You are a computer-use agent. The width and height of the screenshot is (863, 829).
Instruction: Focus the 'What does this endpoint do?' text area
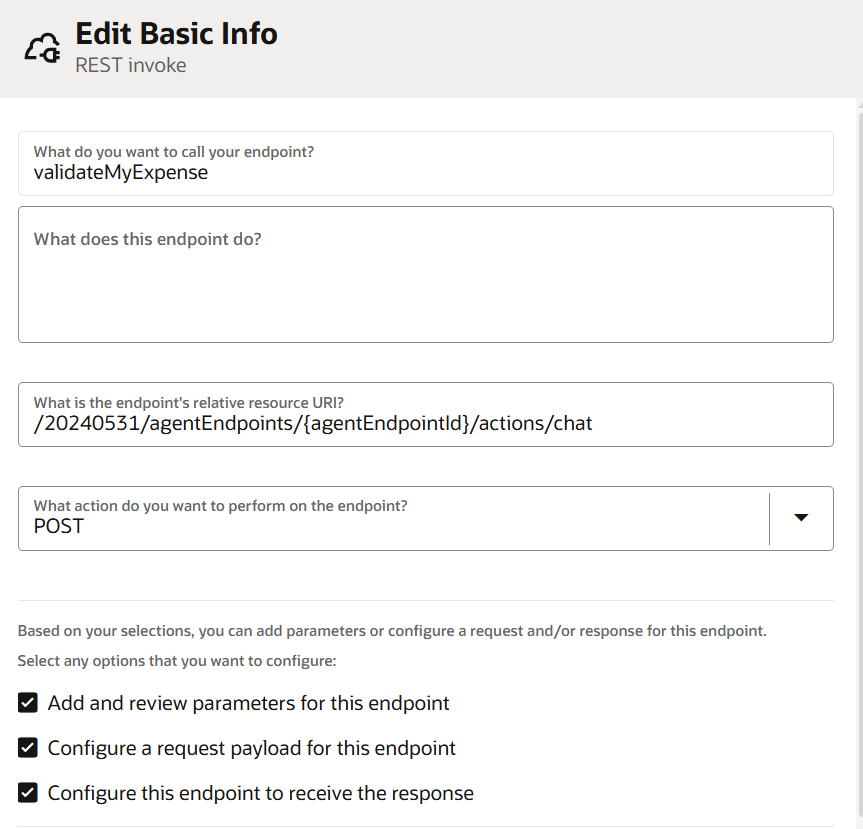[x=425, y=275]
